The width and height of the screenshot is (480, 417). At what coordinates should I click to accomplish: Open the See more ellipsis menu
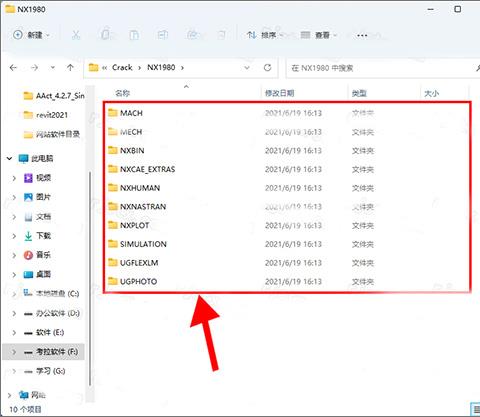362,35
